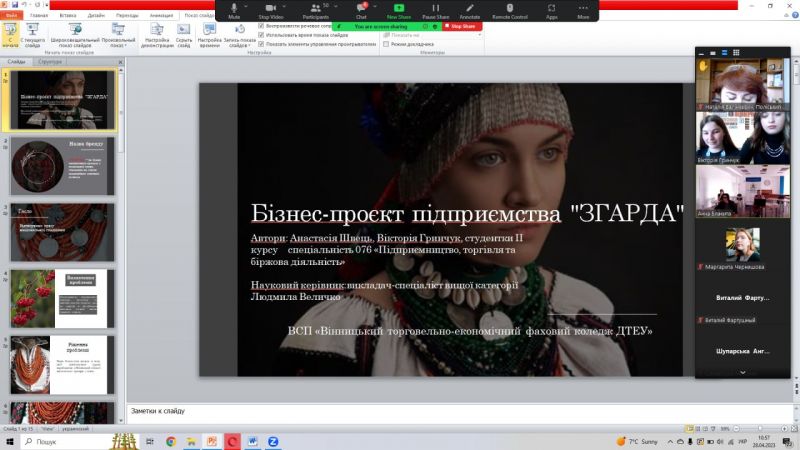Open the Home tab (Главная)

pyautogui.click(x=39, y=15)
